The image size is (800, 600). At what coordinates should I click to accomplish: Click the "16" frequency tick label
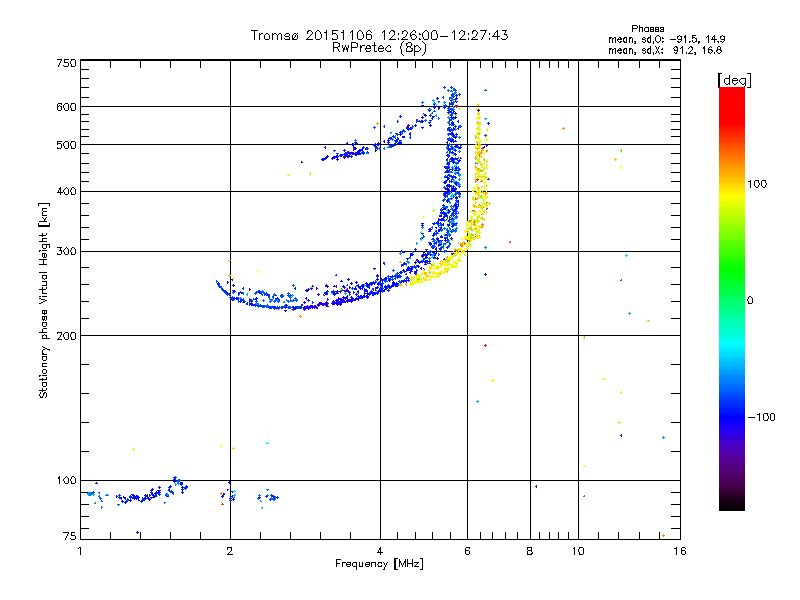point(680,551)
